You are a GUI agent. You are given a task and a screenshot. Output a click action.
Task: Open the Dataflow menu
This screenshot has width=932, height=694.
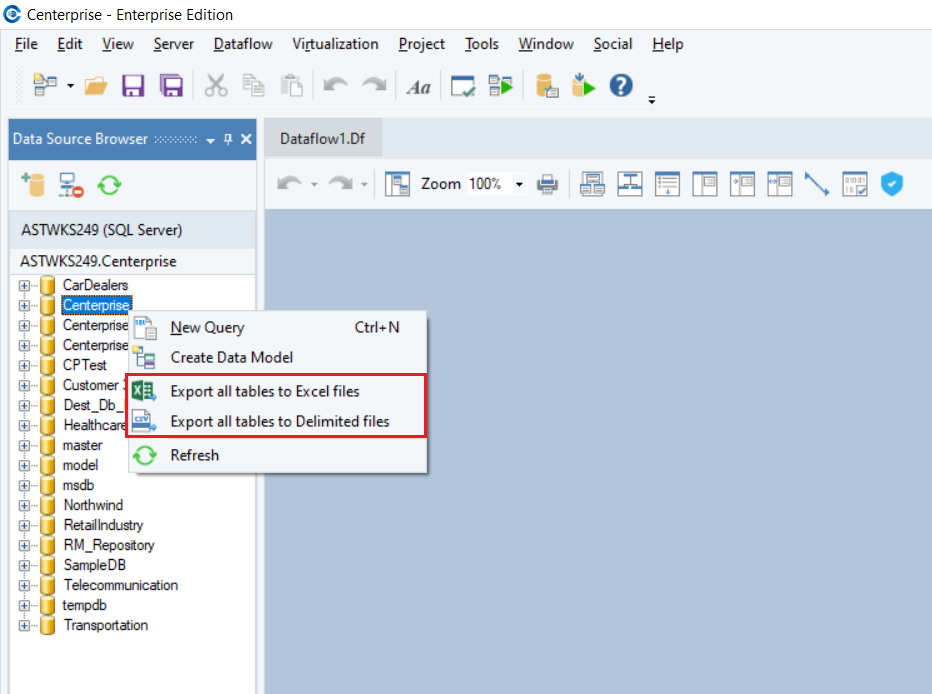tap(245, 44)
